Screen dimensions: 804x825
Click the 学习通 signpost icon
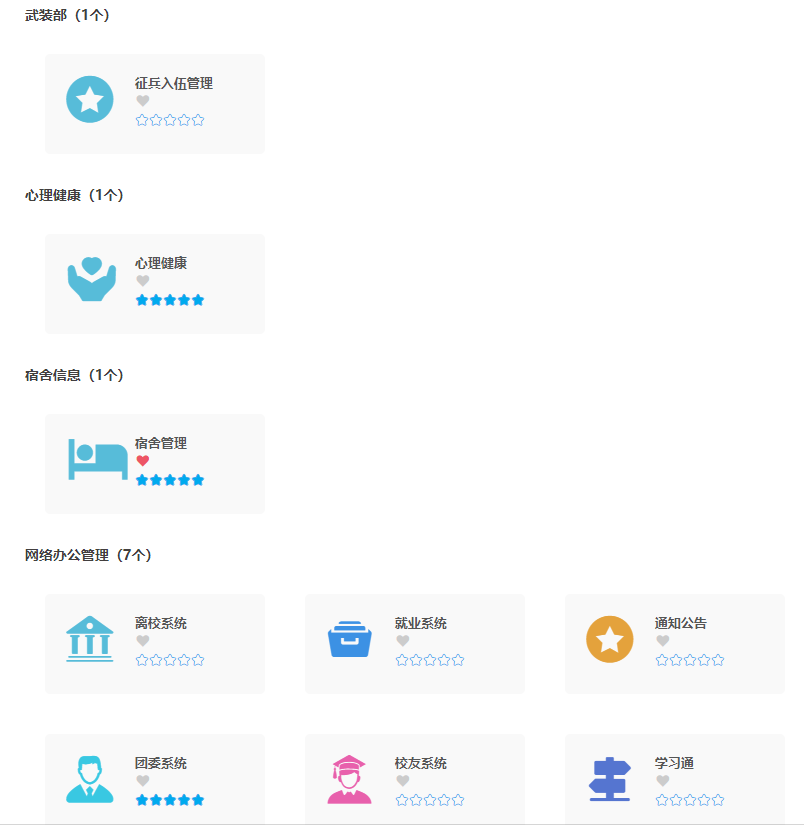click(x=610, y=780)
